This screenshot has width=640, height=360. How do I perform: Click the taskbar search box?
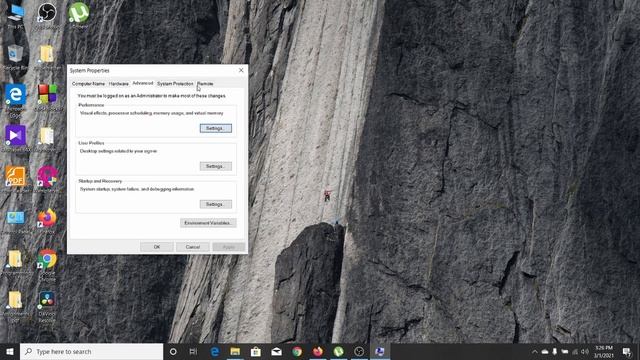tap(91, 351)
